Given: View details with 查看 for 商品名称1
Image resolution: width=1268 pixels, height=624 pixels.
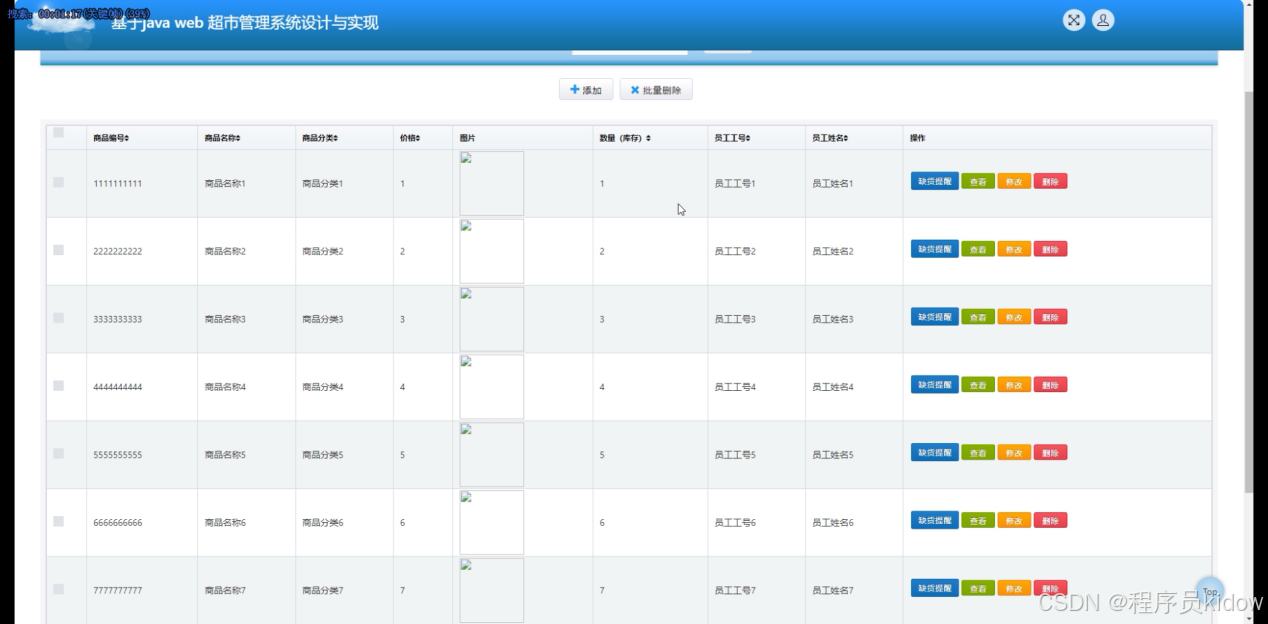Looking at the screenshot, I should pyautogui.click(x=978, y=181).
